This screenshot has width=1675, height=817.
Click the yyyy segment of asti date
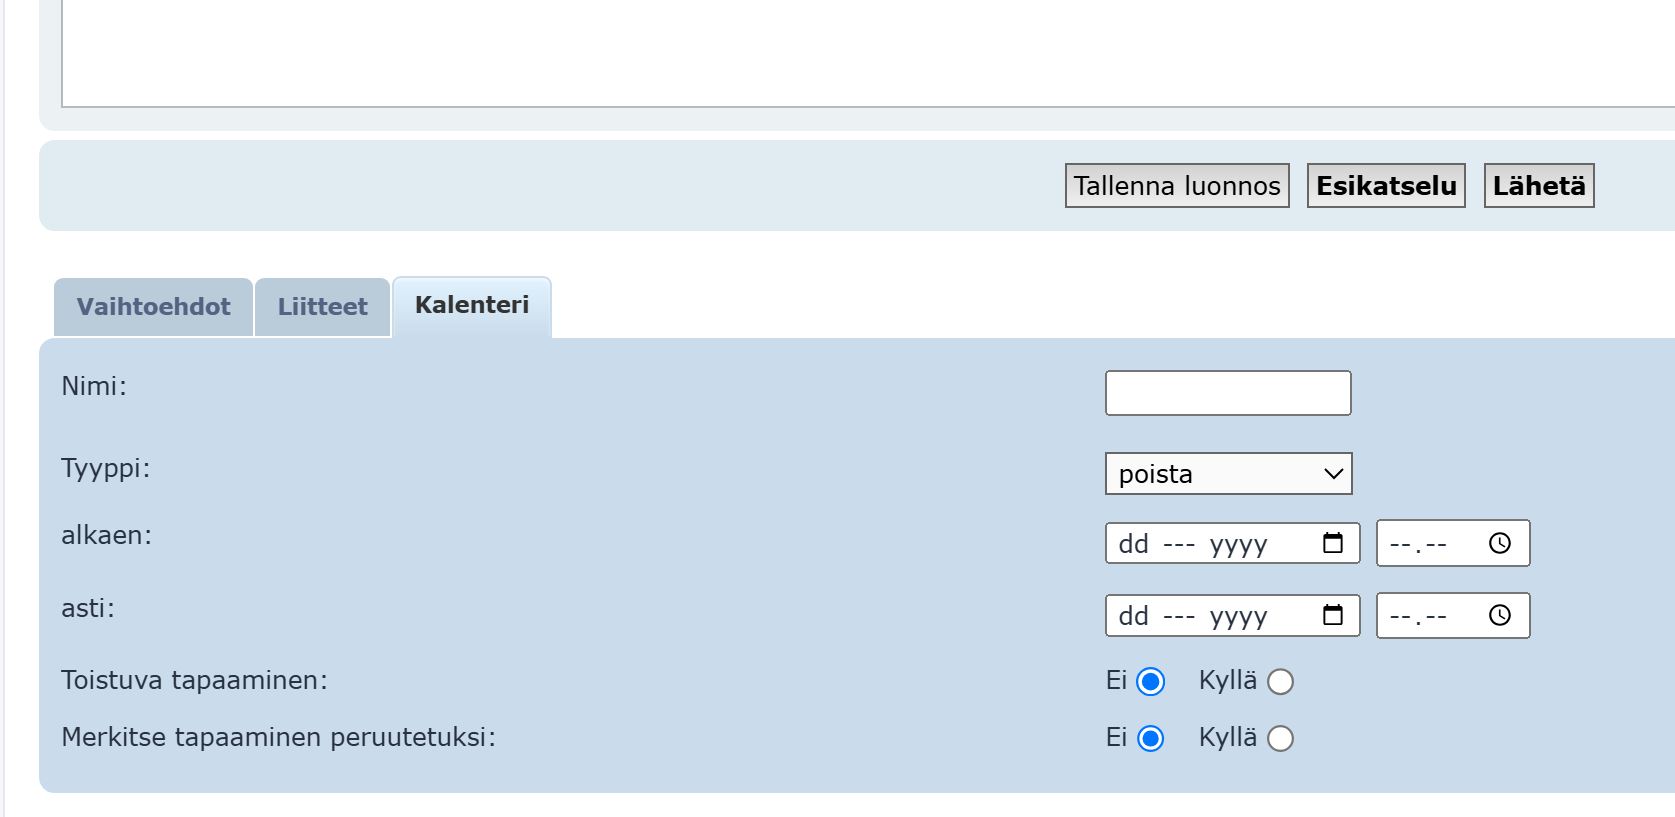[x=1238, y=616]
